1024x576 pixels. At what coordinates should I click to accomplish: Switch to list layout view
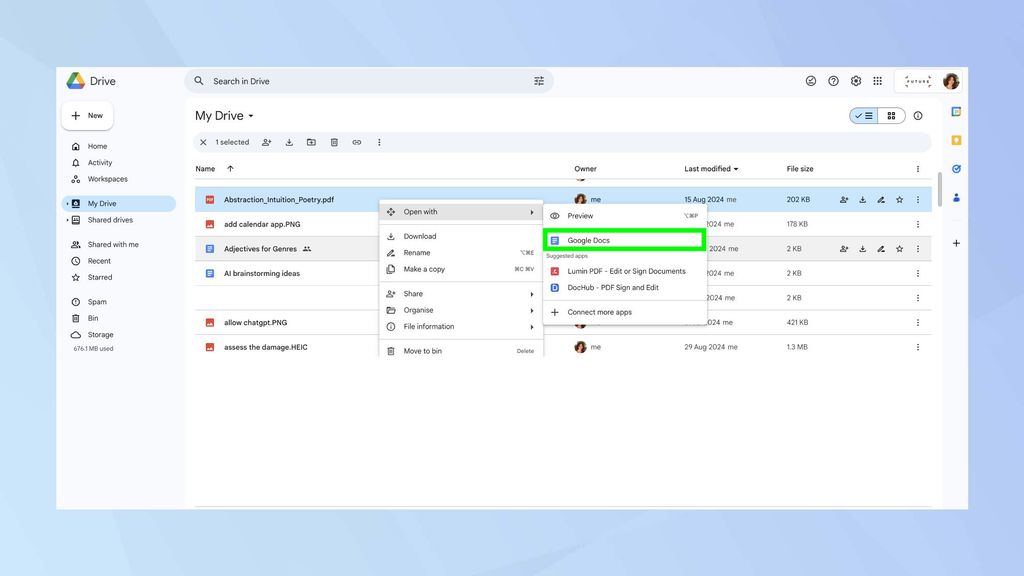[x=864, y=116]
